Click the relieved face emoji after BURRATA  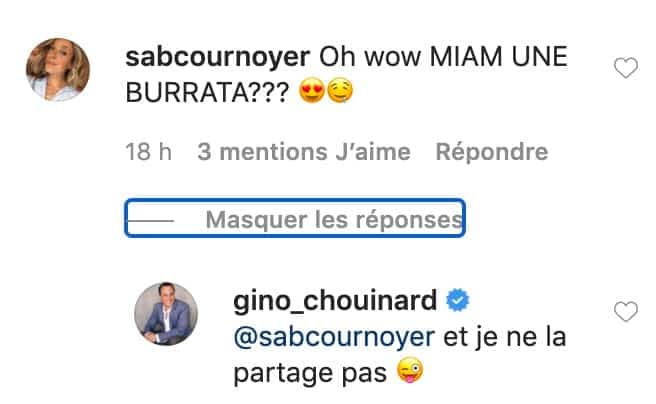[x=340, y=92]
